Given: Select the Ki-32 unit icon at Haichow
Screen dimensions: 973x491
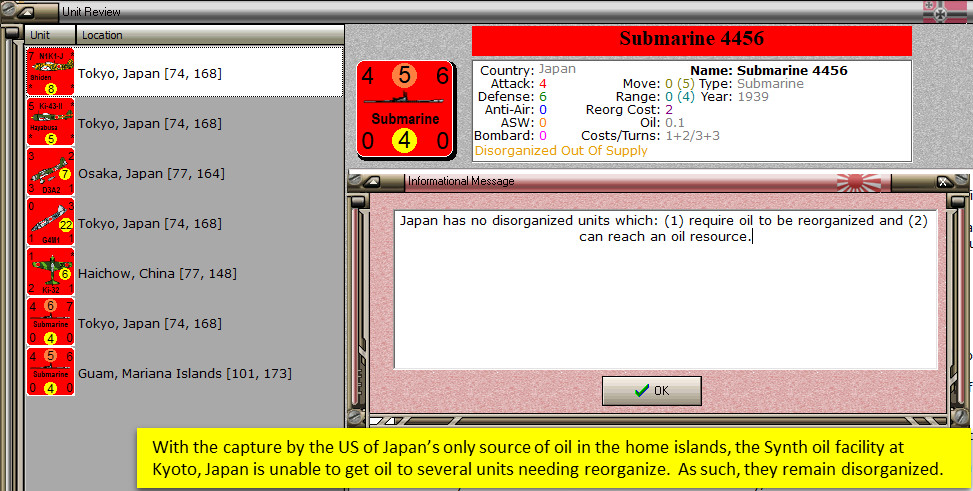Looking at the screenshot, I should coord(50,273).
